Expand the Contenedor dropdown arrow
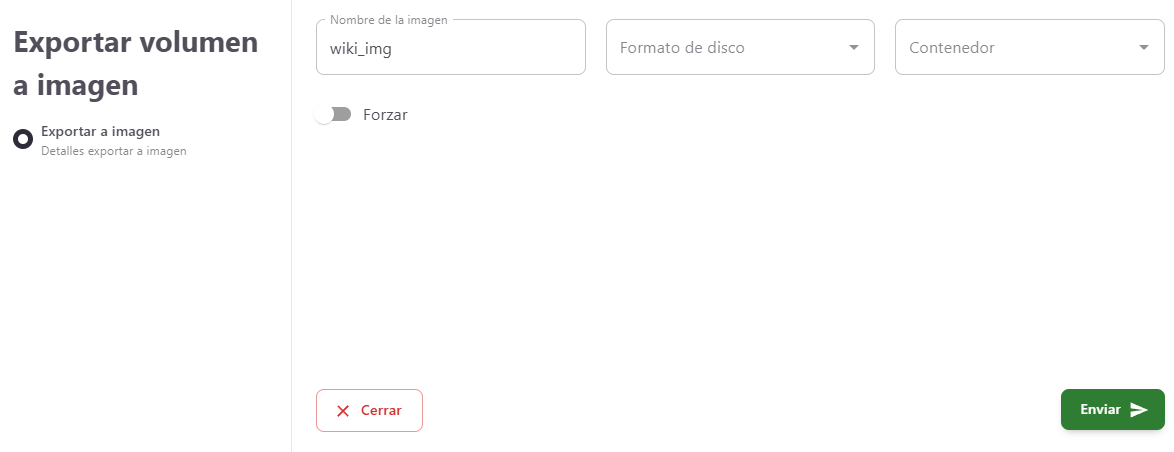1174x452 pixels. click(1143, 47)
